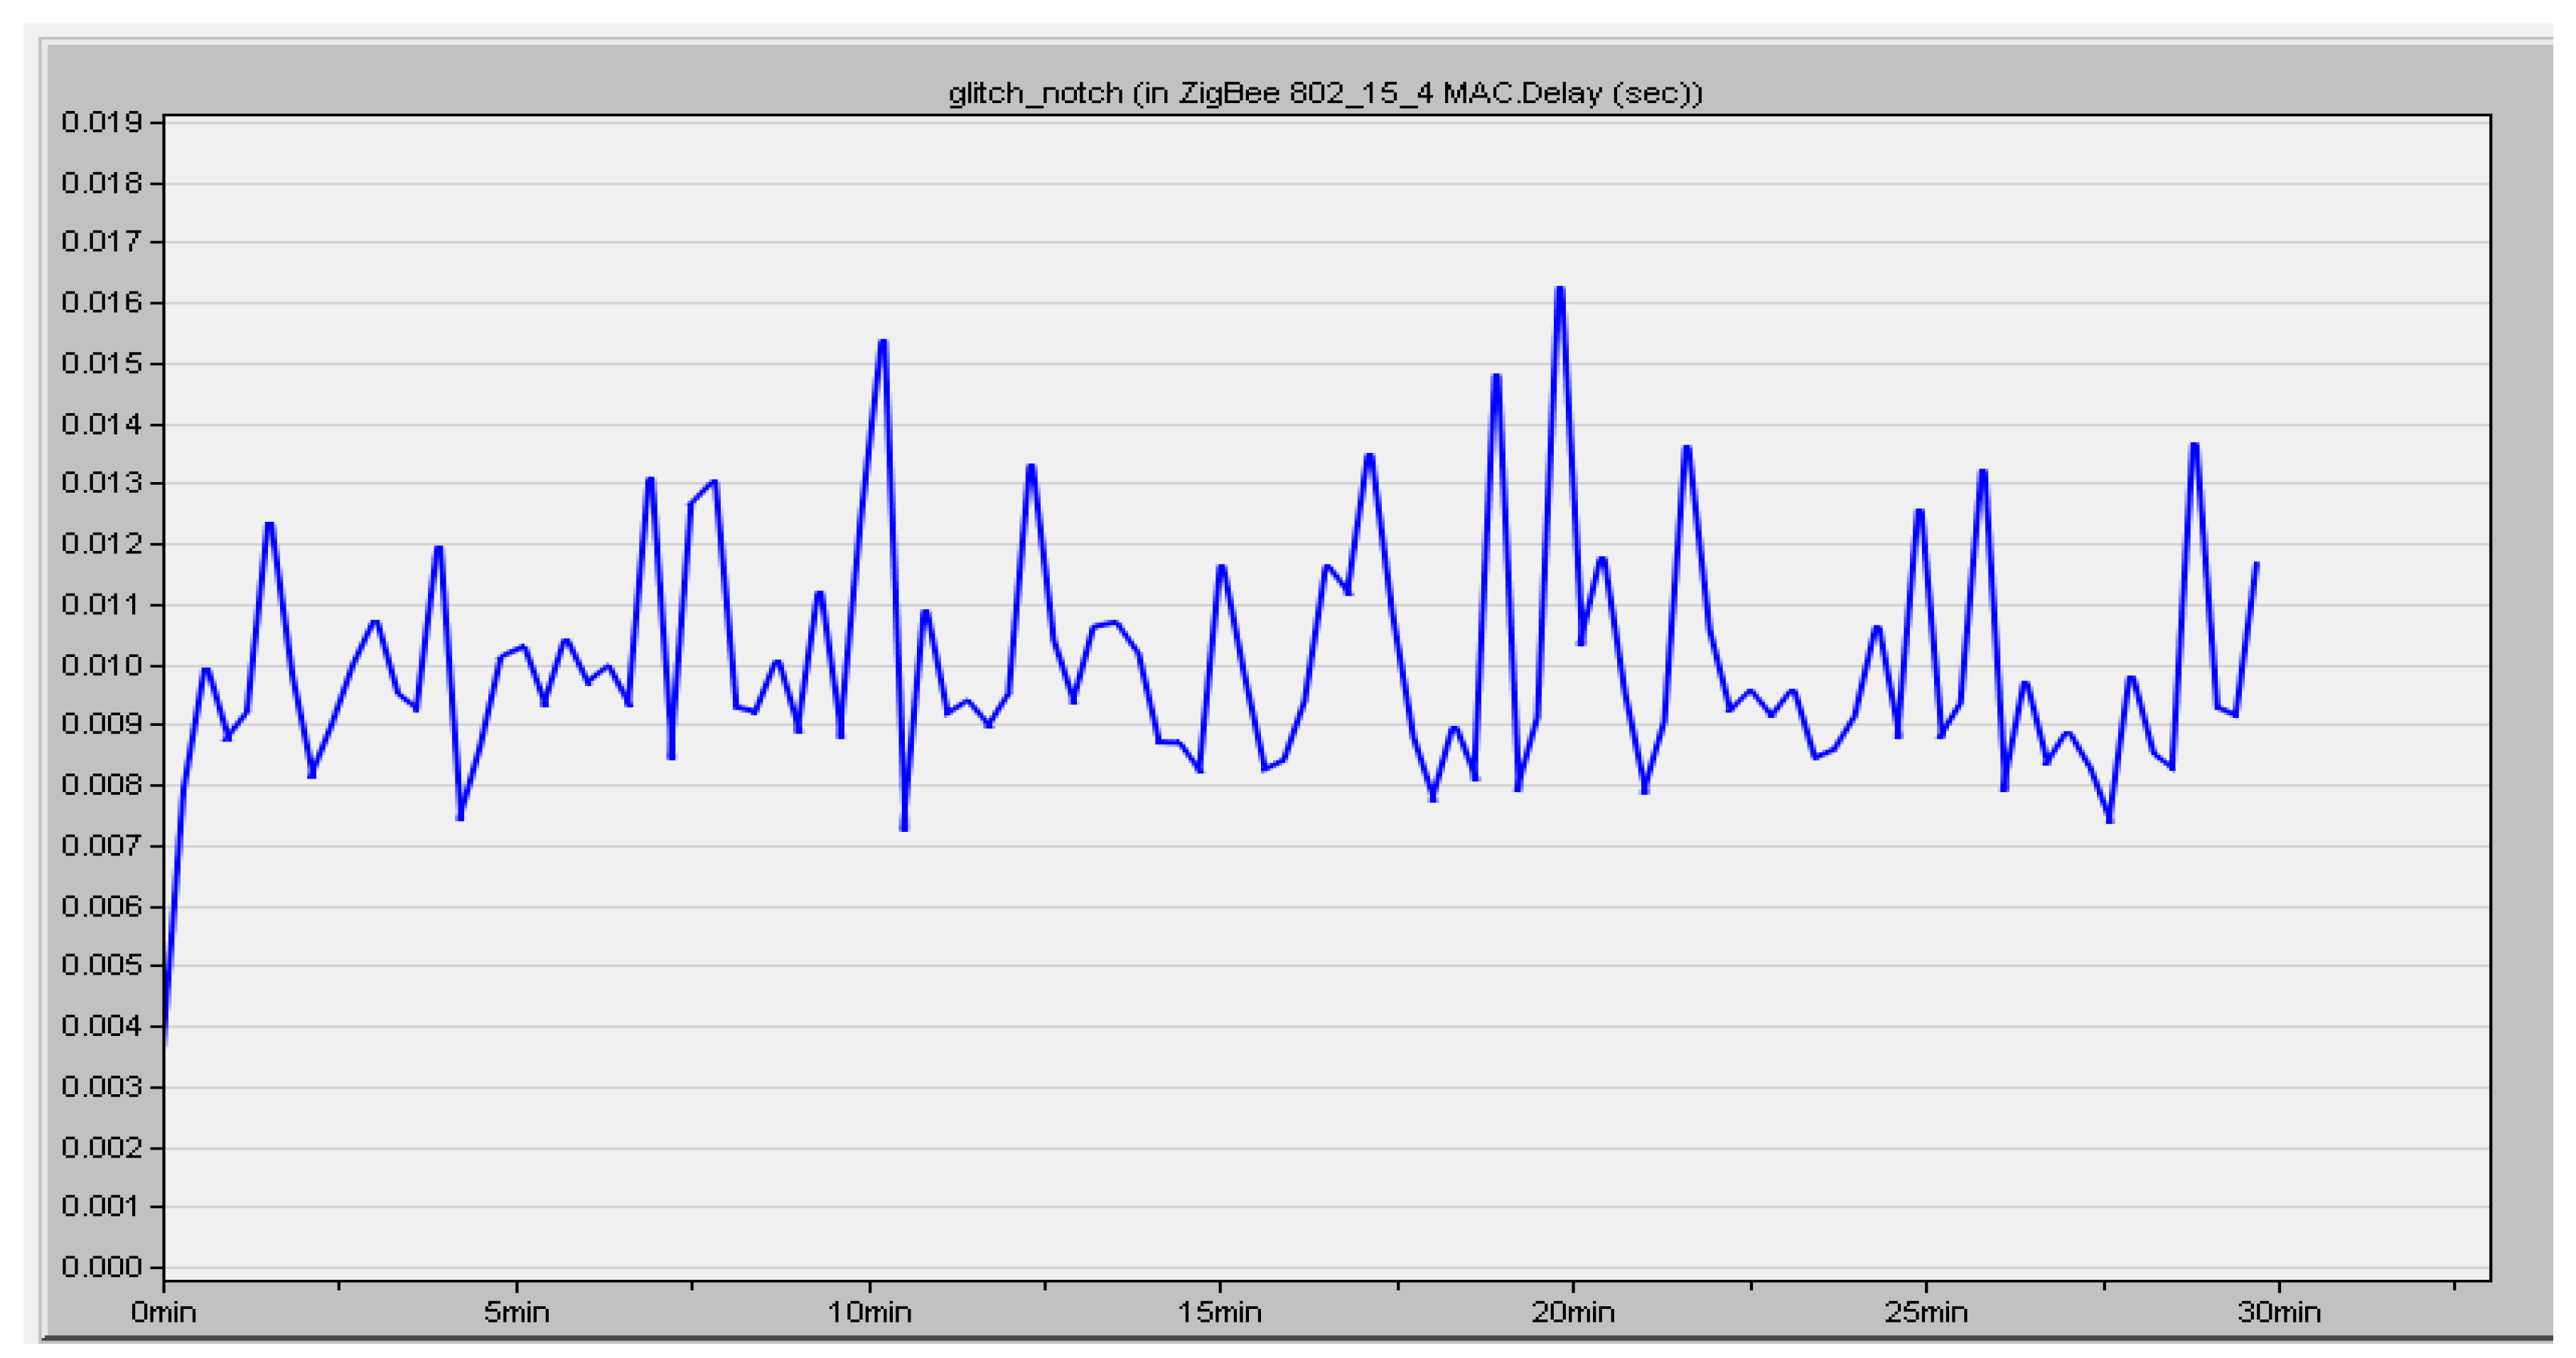Click the glitch_notch chart title
The width and height of the screenshot is (2576, 1358).
pos(1324,93)
